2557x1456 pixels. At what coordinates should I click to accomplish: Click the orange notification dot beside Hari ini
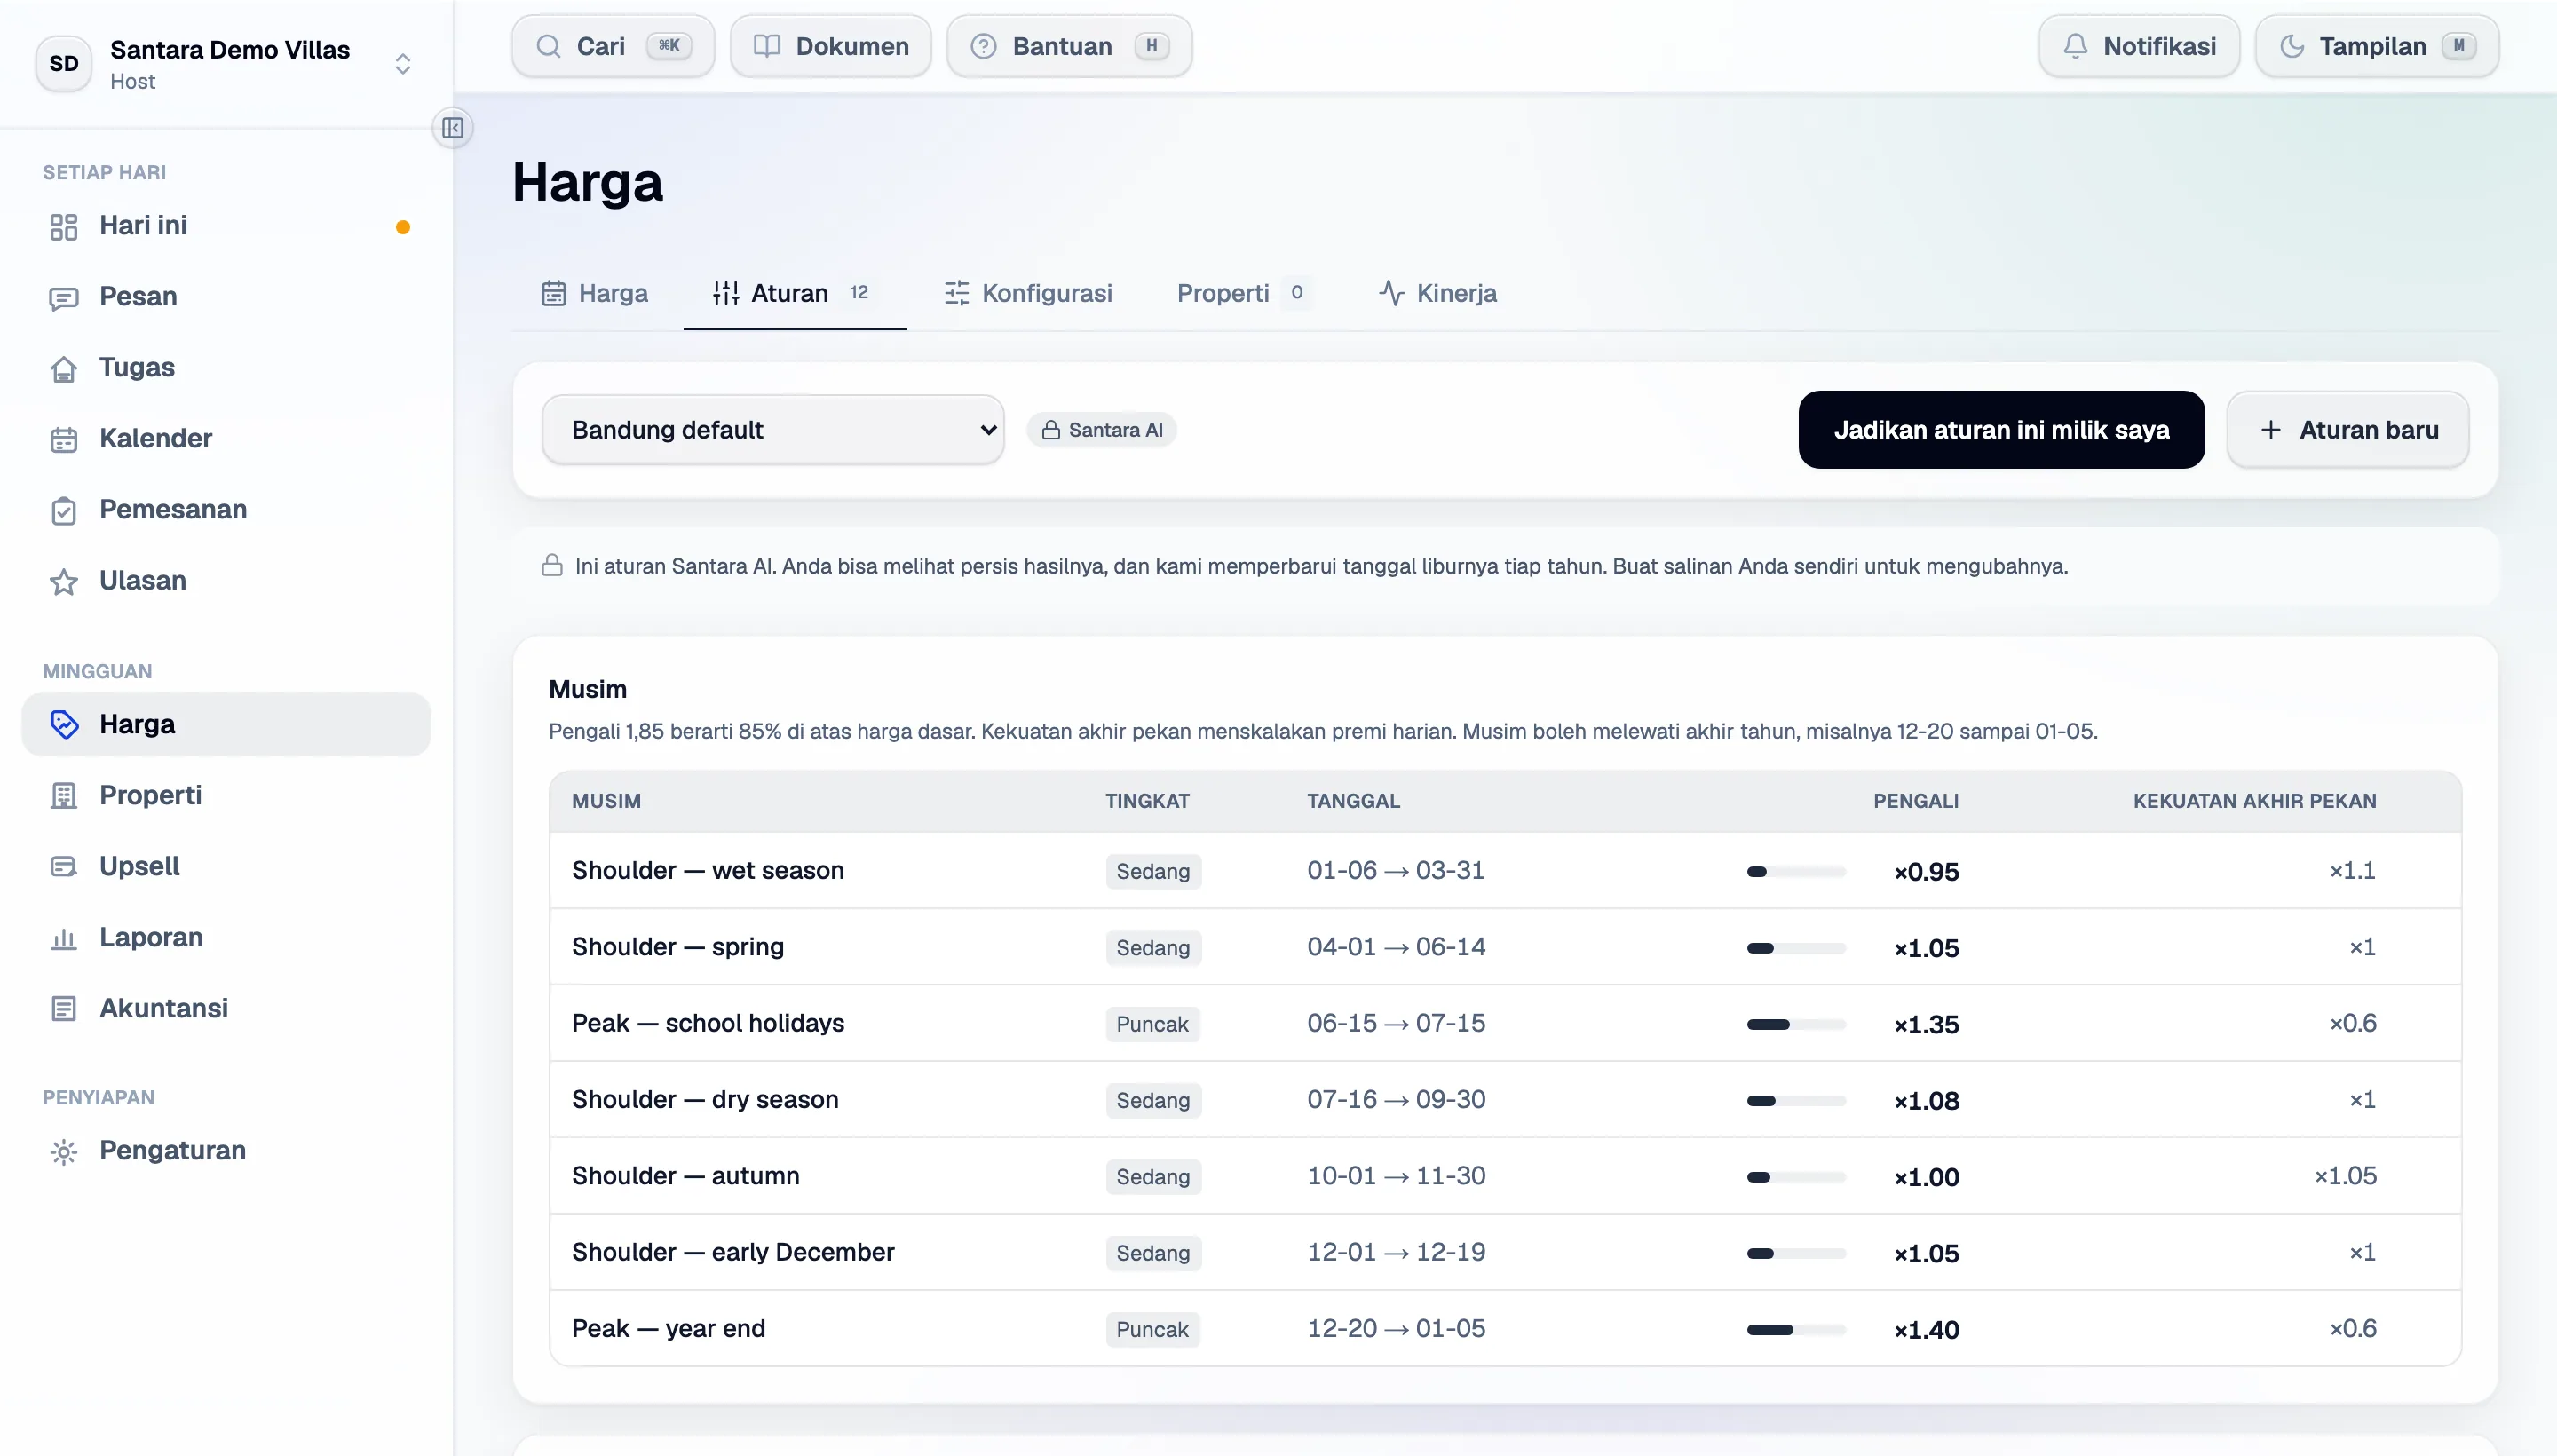(403, 227)
